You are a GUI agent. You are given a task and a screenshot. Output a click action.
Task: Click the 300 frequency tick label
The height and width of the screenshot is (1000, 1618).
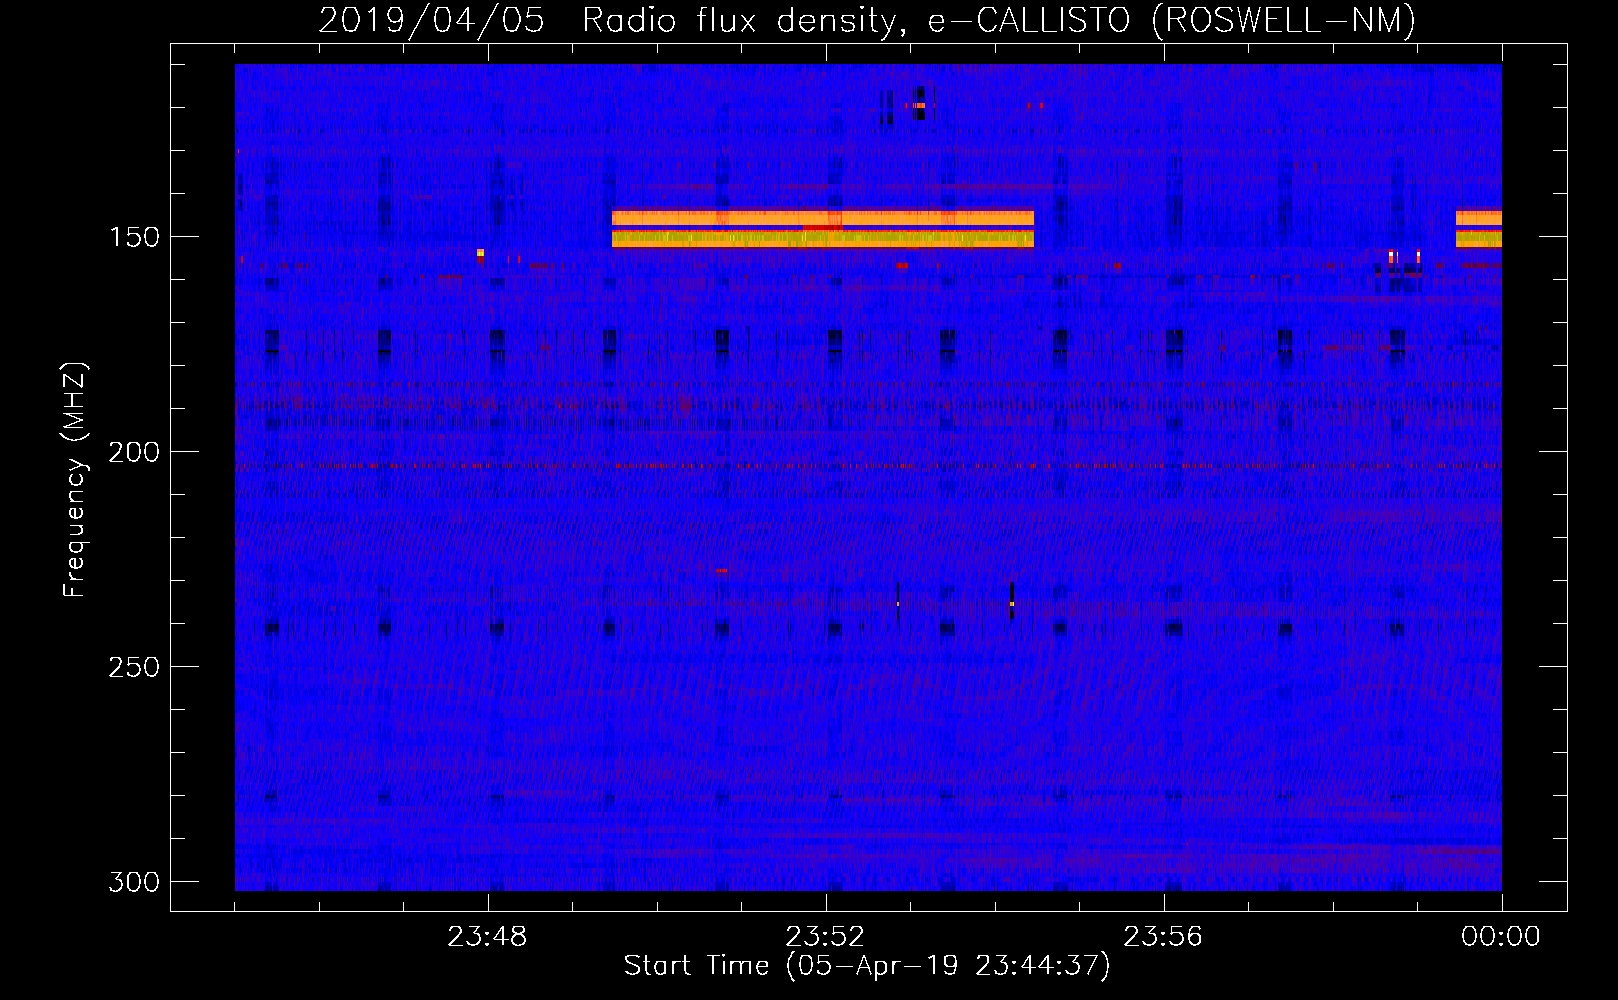[134, 882]
